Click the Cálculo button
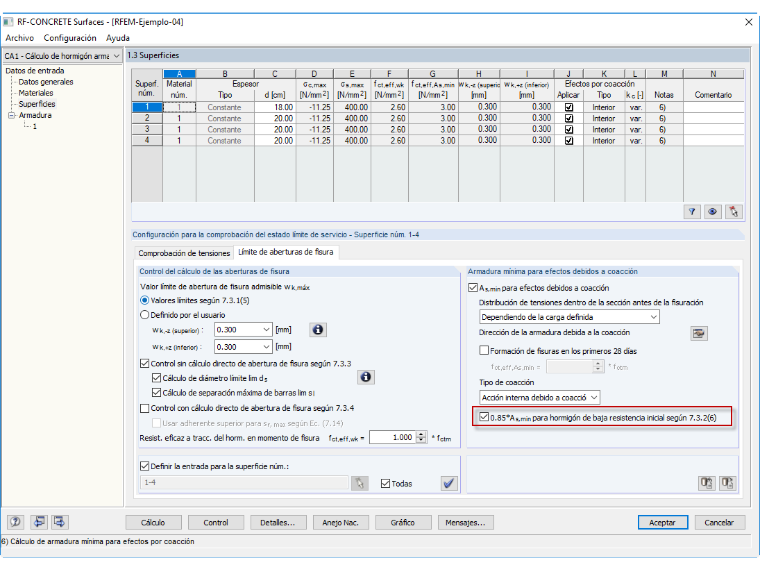Screen dimensions: 760x570 click(x=153, y=522)
